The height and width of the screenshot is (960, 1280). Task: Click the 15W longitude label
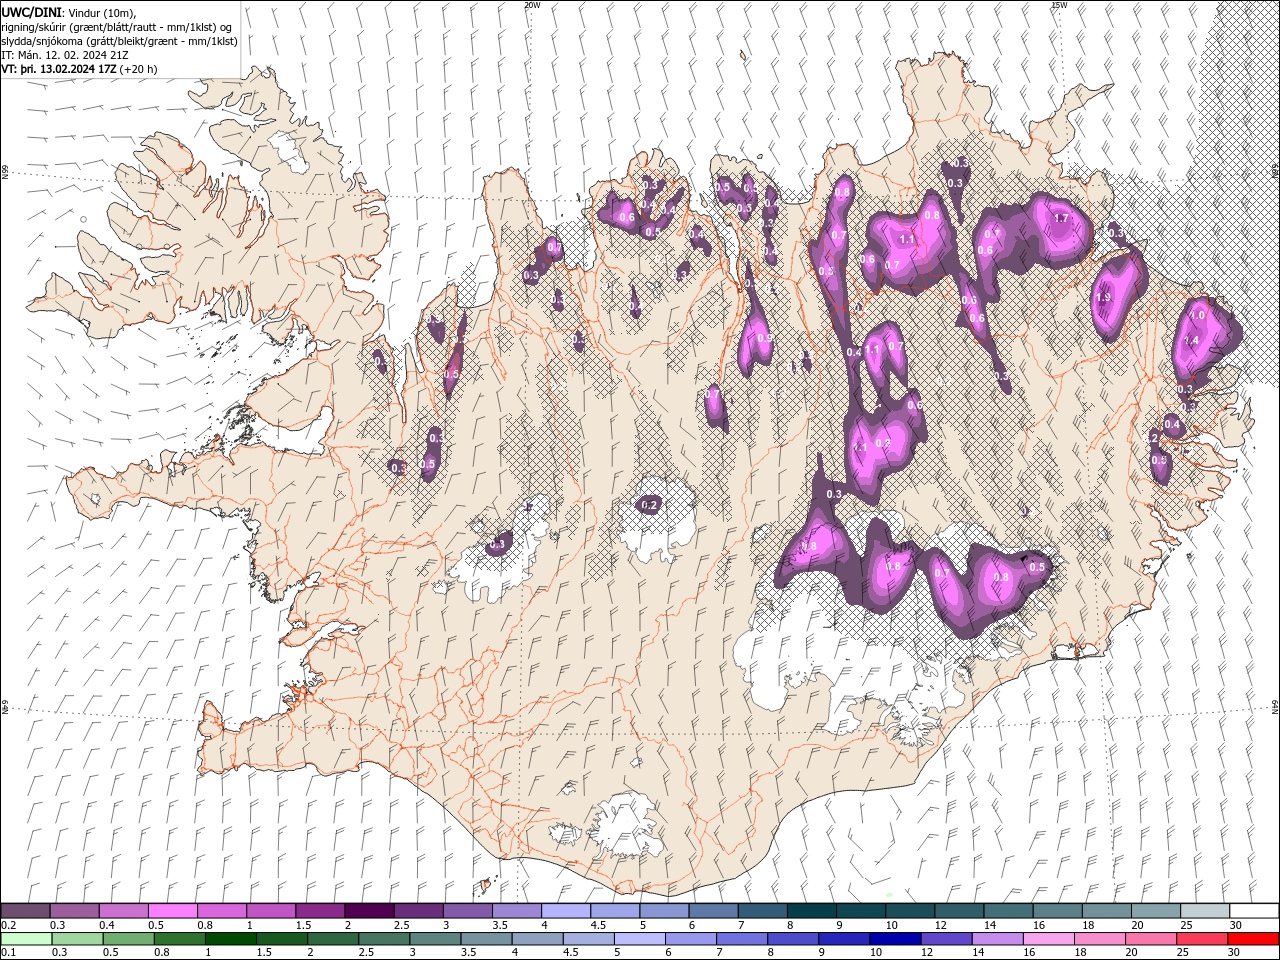[1059, 5]
